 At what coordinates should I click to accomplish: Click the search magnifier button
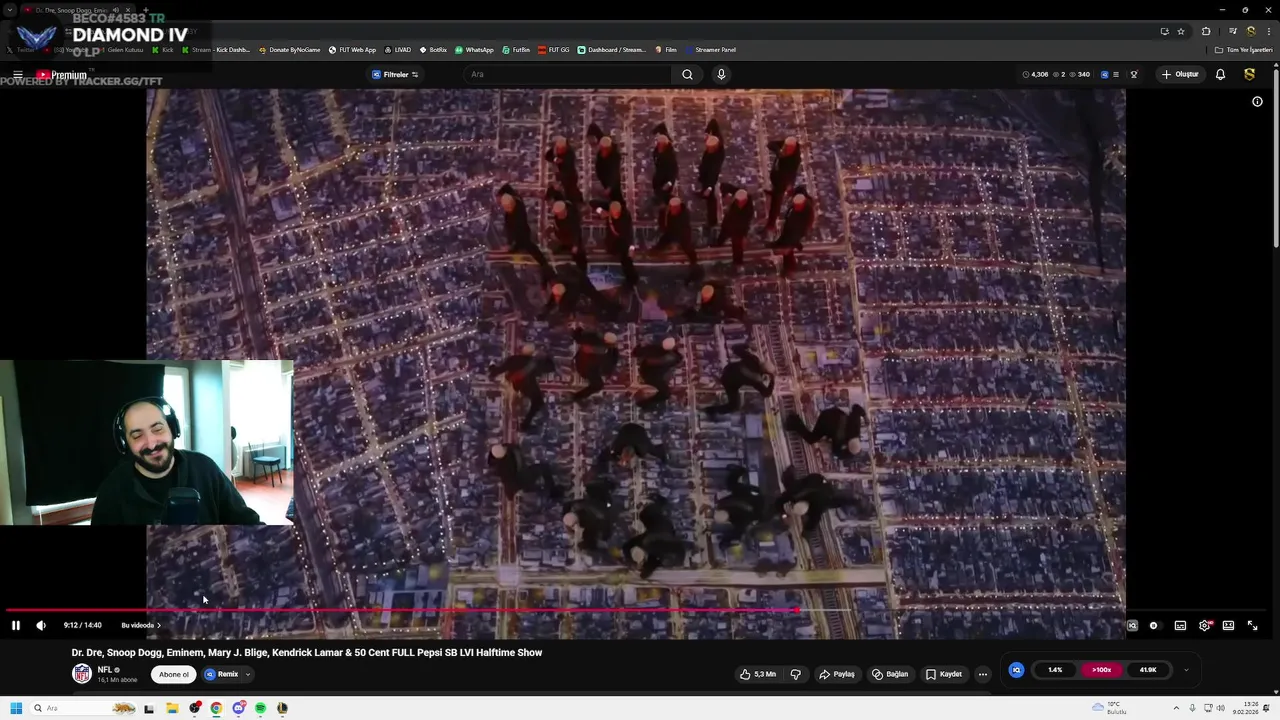(687, 74)
